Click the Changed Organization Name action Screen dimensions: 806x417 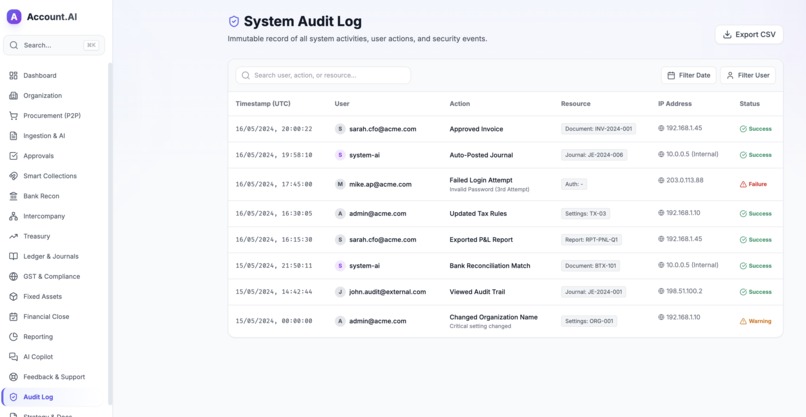point(493,317)
